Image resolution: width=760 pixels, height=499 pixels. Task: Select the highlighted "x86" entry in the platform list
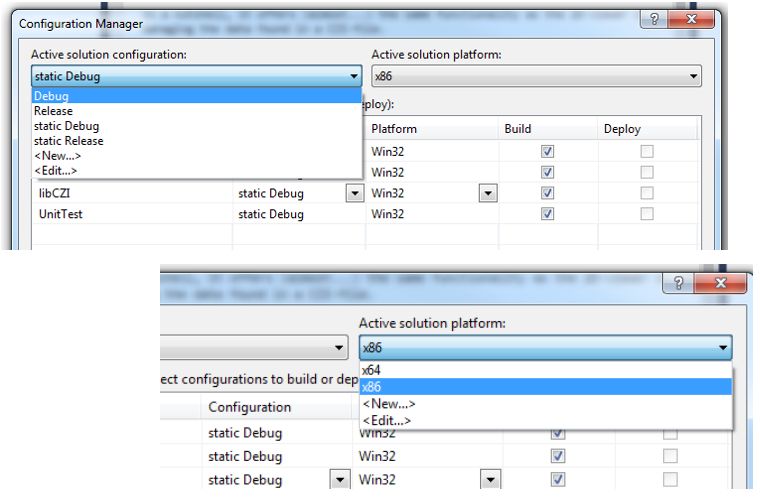click(x=546, y=387)
